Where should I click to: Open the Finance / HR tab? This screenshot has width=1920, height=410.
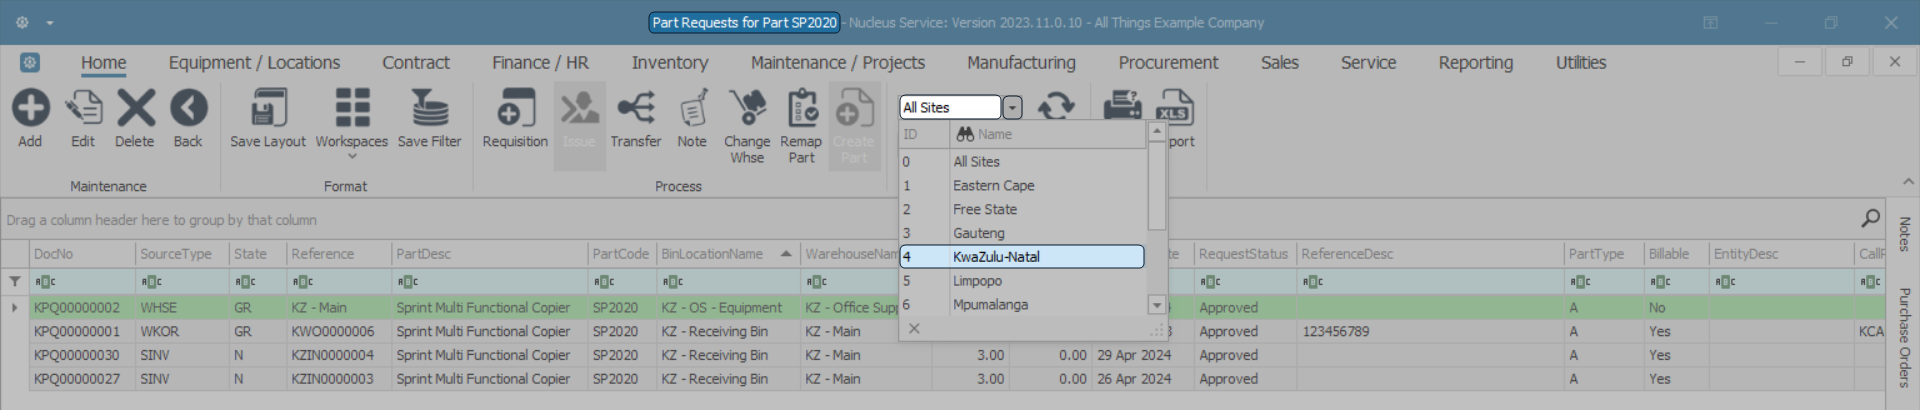coord(540,63)
